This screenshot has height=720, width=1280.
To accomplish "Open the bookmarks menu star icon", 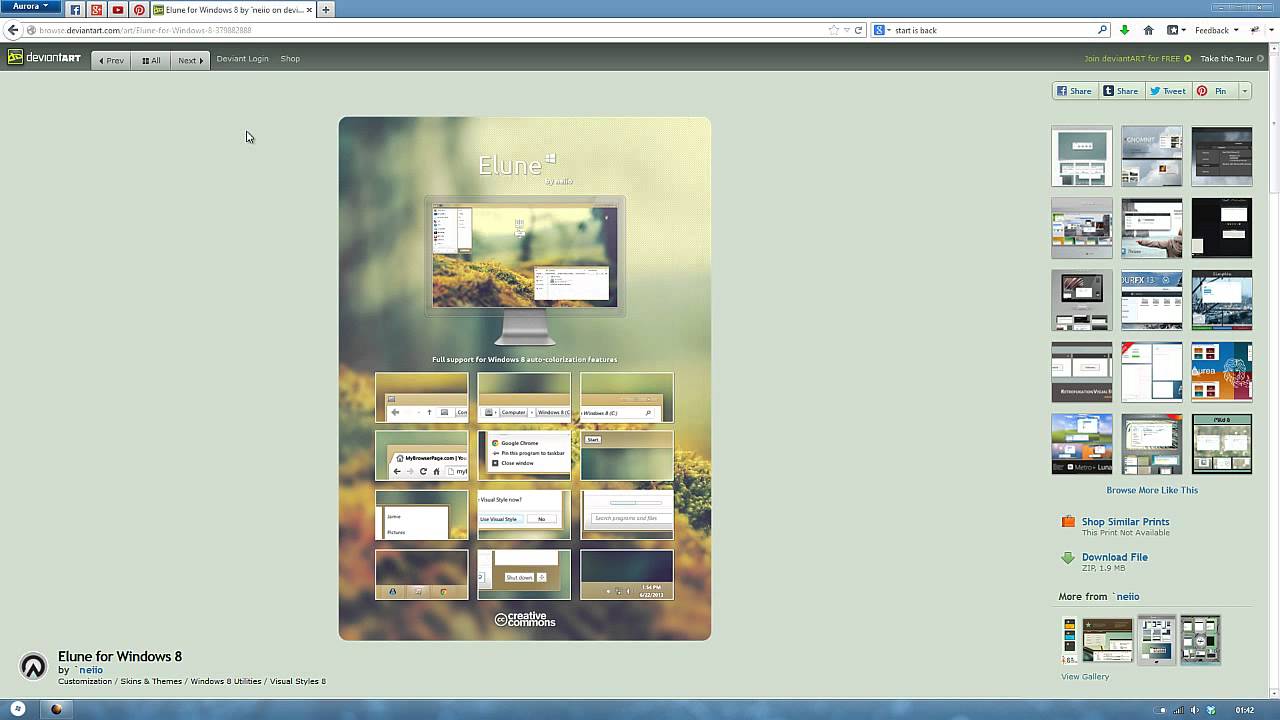I will [x=1175, y=30].
